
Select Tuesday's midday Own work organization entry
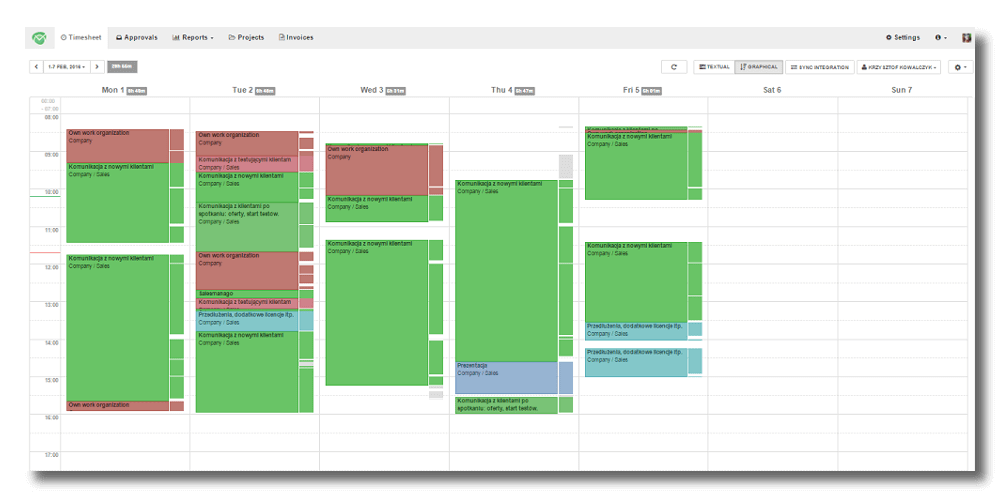(x=247, y=270)
